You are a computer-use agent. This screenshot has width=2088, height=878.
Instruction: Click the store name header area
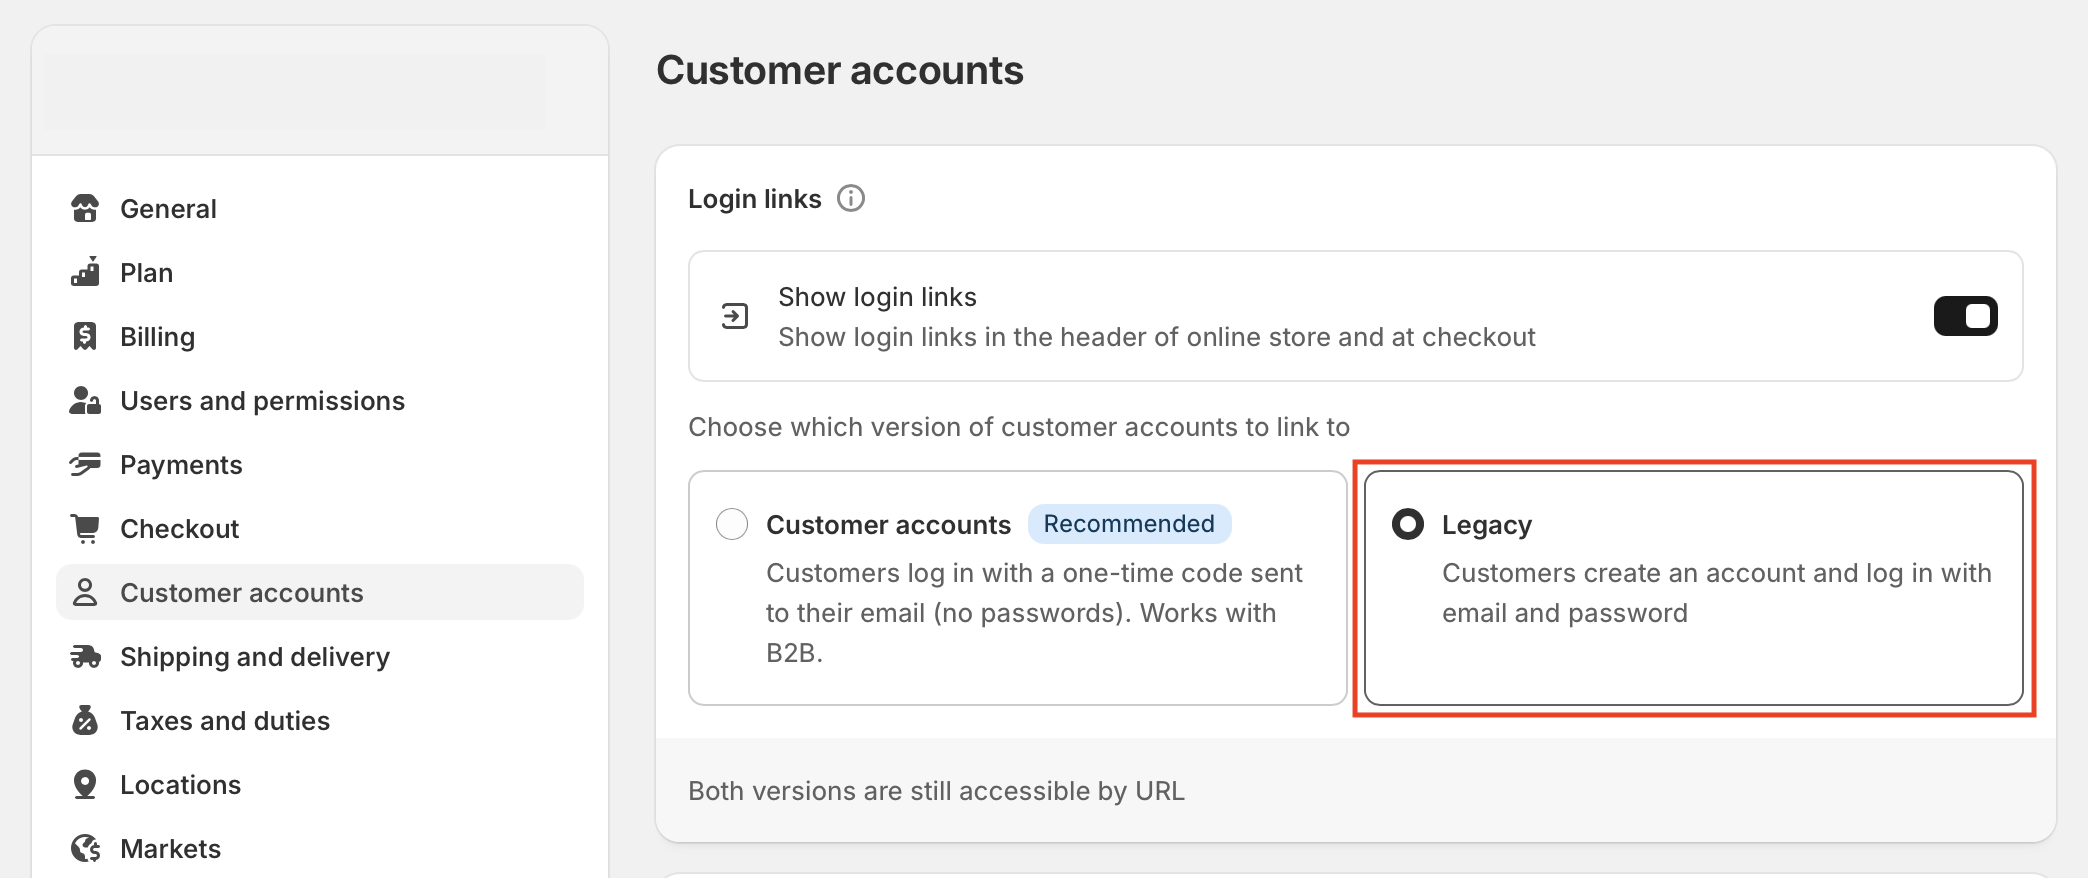click(295, 92)
